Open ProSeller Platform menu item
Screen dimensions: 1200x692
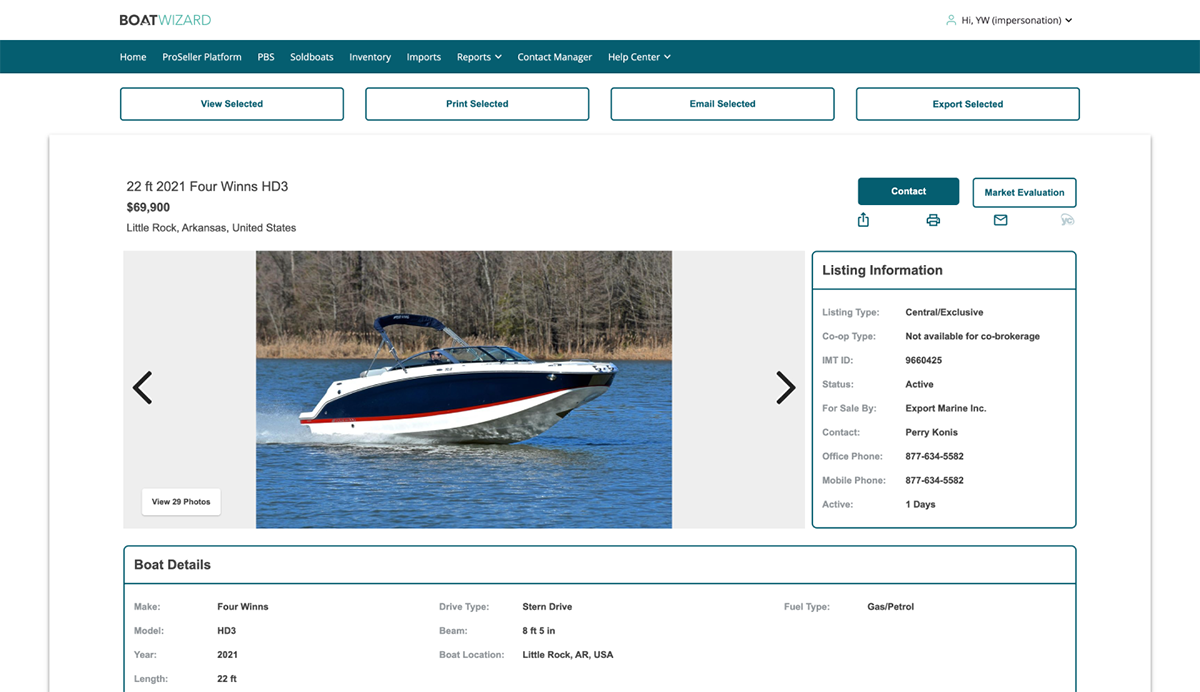202,57
